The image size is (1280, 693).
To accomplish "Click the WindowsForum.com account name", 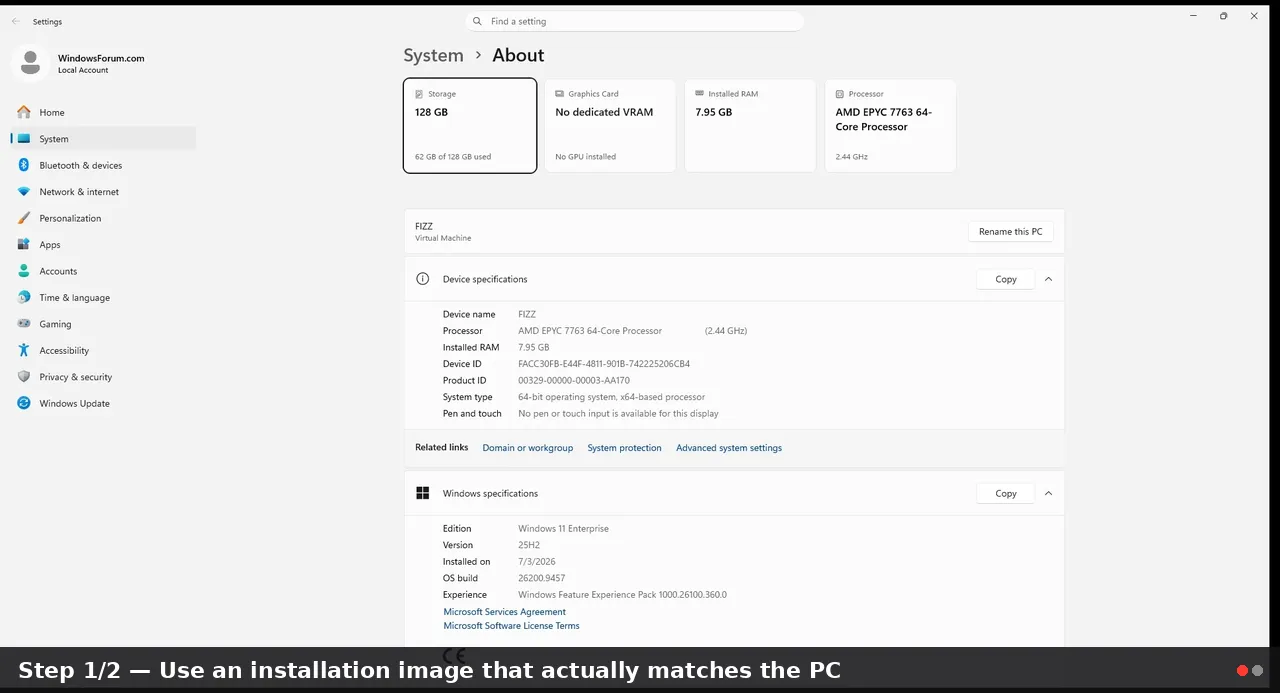I will coord(101,58).
